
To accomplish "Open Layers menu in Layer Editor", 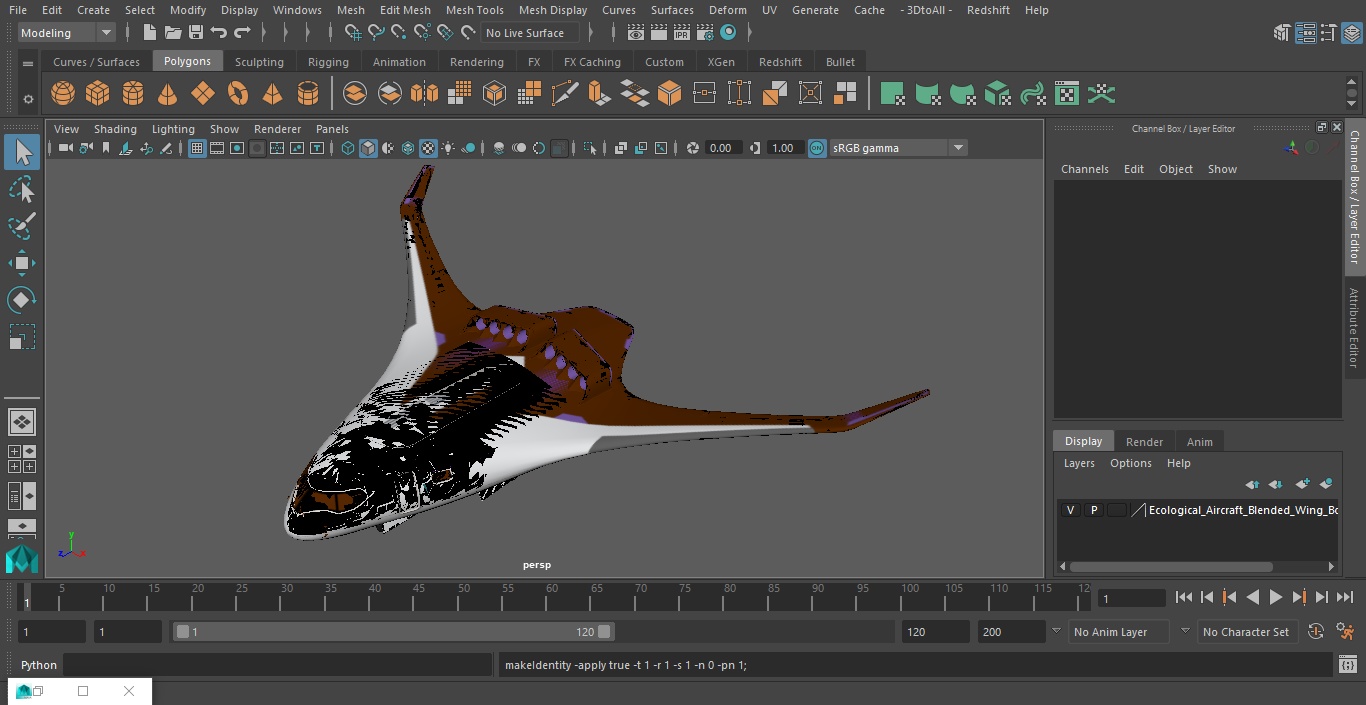I will coord(1078,463).
